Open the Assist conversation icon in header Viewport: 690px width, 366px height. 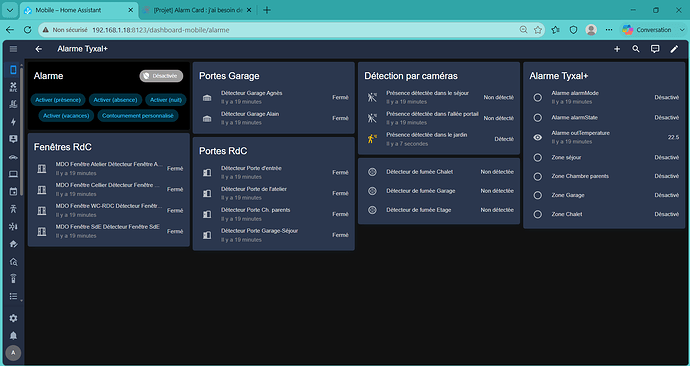655,49
